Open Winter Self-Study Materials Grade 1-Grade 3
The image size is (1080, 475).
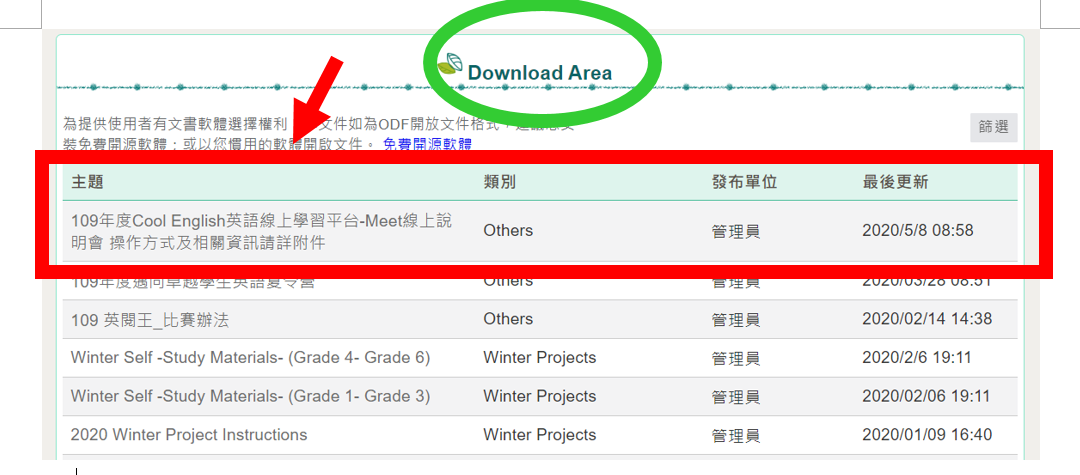250,396
